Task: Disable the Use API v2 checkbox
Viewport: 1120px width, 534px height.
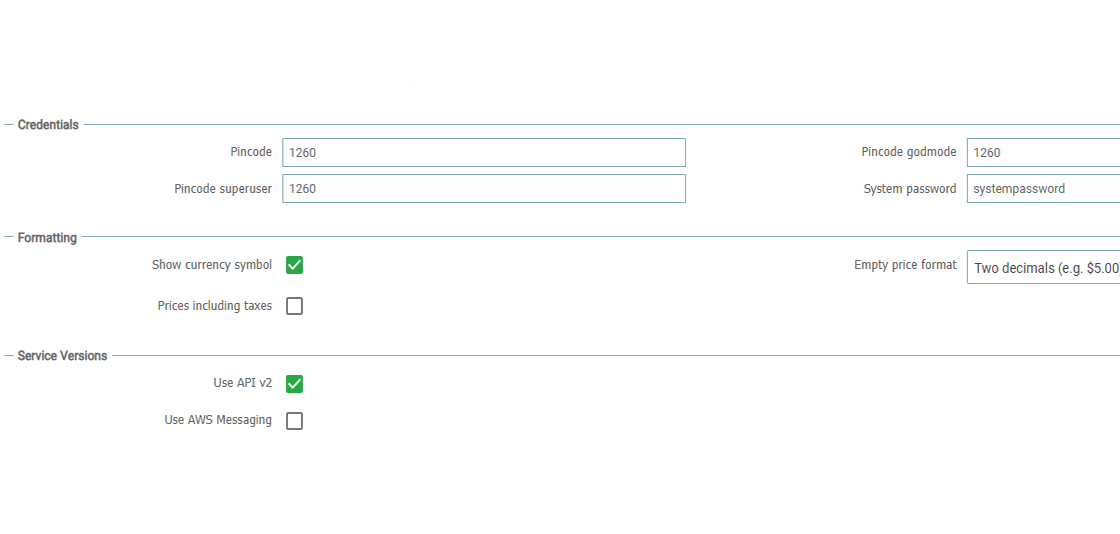Action: [294, 384]
